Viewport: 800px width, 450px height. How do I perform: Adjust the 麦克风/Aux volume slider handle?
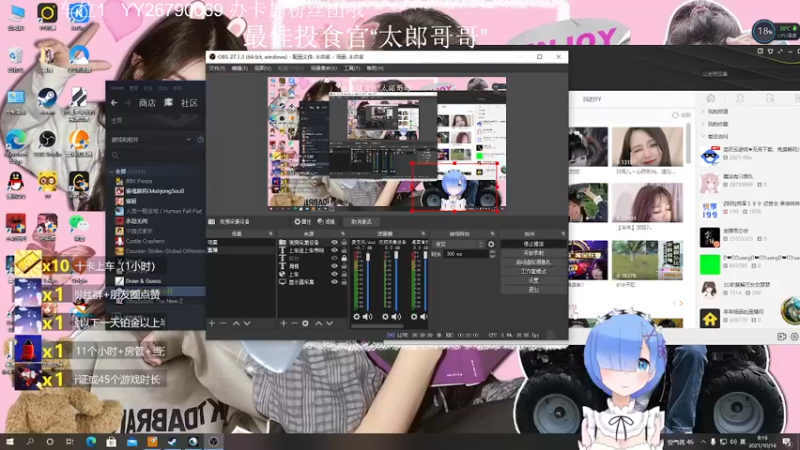point(368,257)
